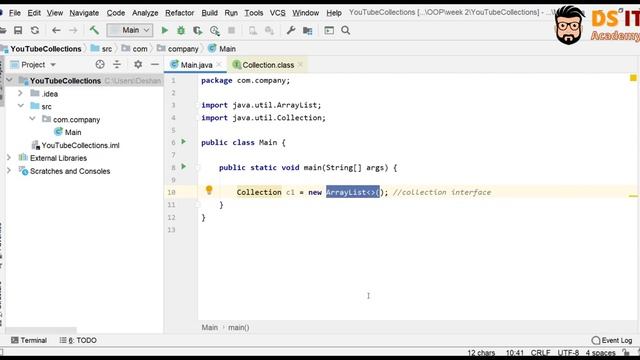Screen dimensions: 640x360
Task: Open the View menu
Action: (55, 13)
